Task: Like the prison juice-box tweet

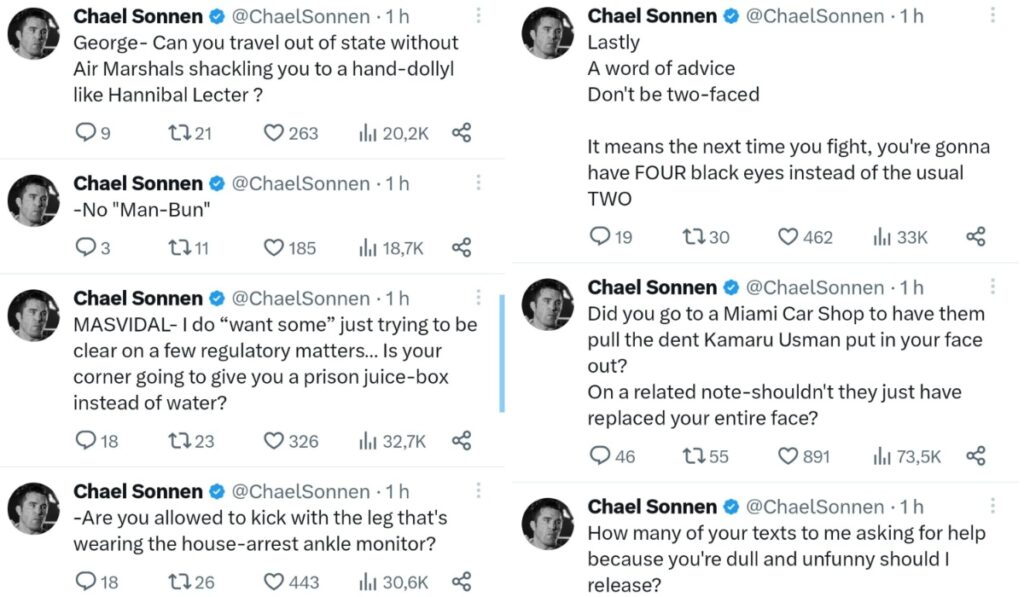Action: 274,441
